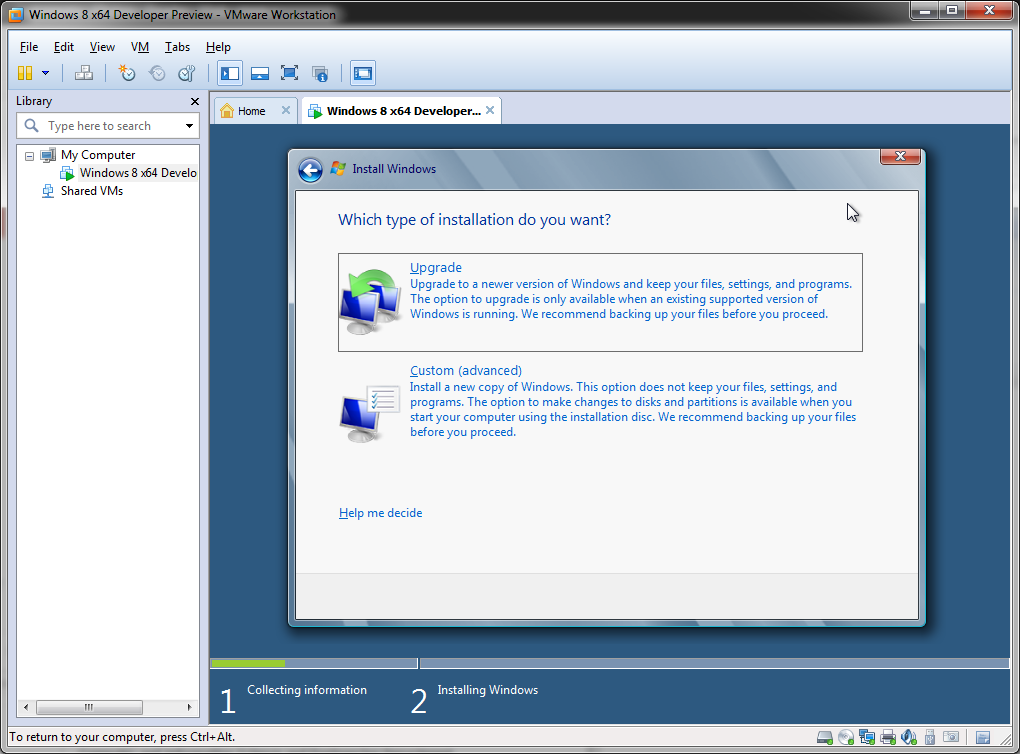Click the Revert to snapshot icon
The width and height of the screenshot is (1020, 754).
(x=157, y=73)
